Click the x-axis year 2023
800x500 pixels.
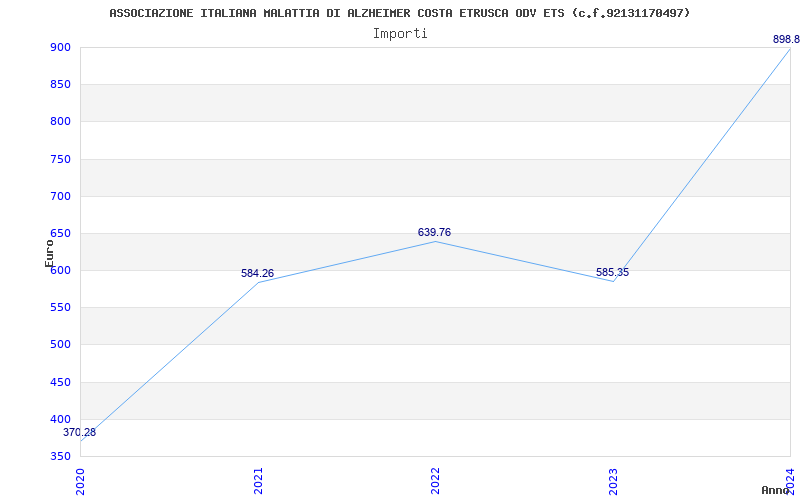tap(613, 481)
